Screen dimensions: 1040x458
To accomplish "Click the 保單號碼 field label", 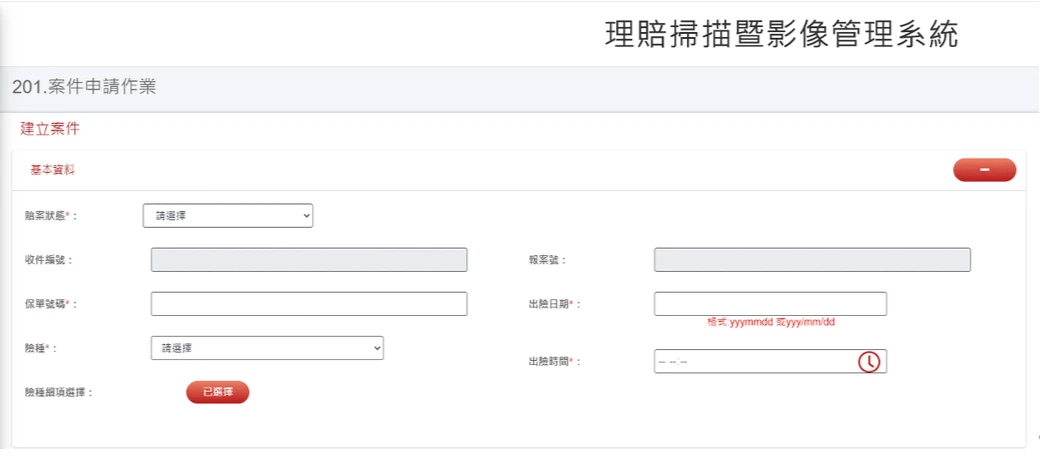I will click(50, 304).
